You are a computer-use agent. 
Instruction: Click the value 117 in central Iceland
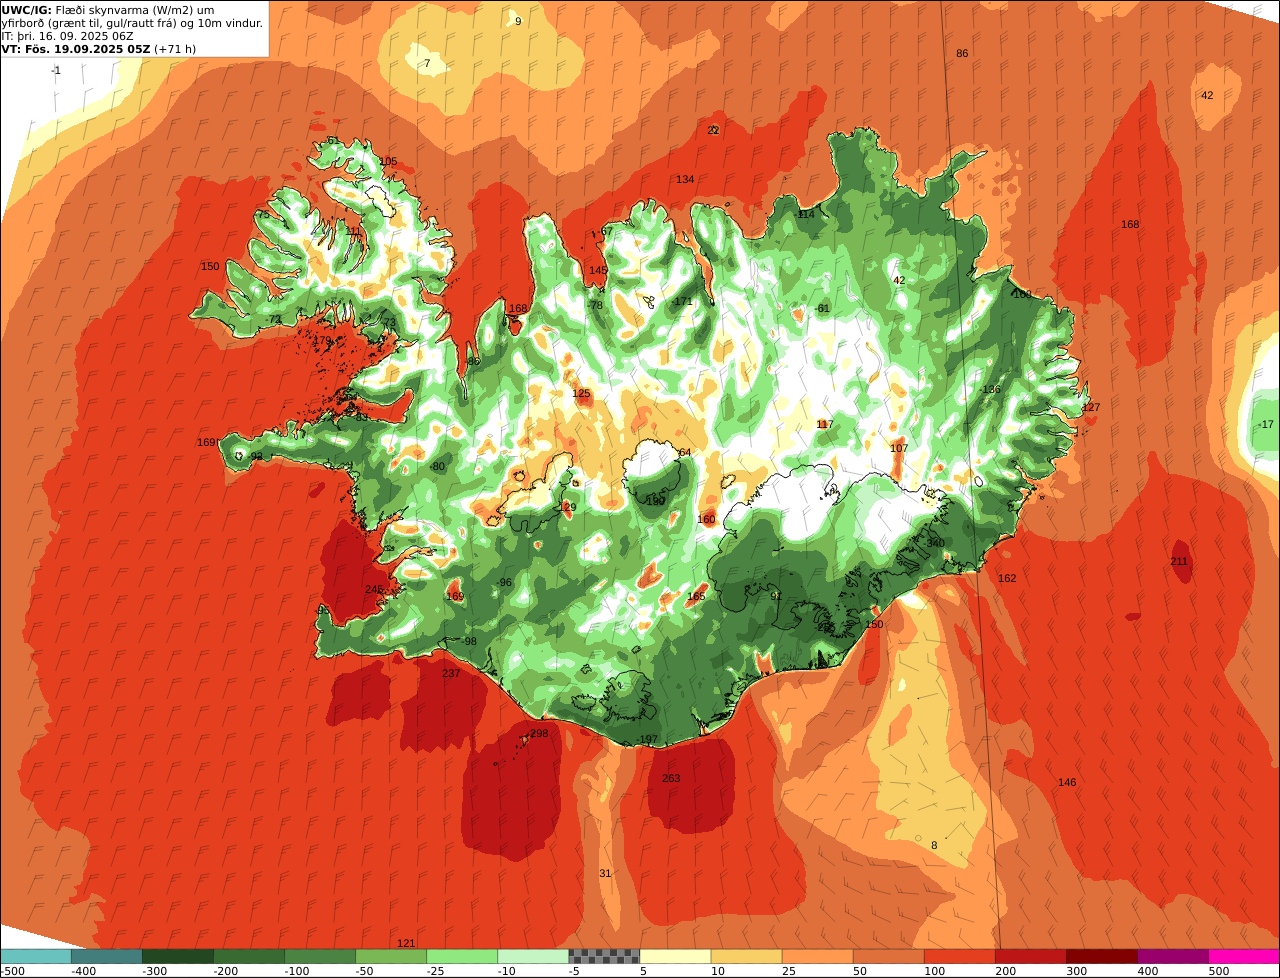coord(825,425)
